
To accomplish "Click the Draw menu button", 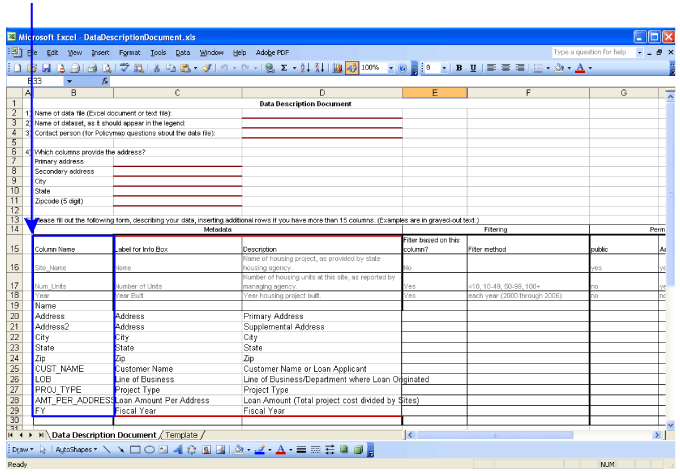I will [x=23, y=450].
